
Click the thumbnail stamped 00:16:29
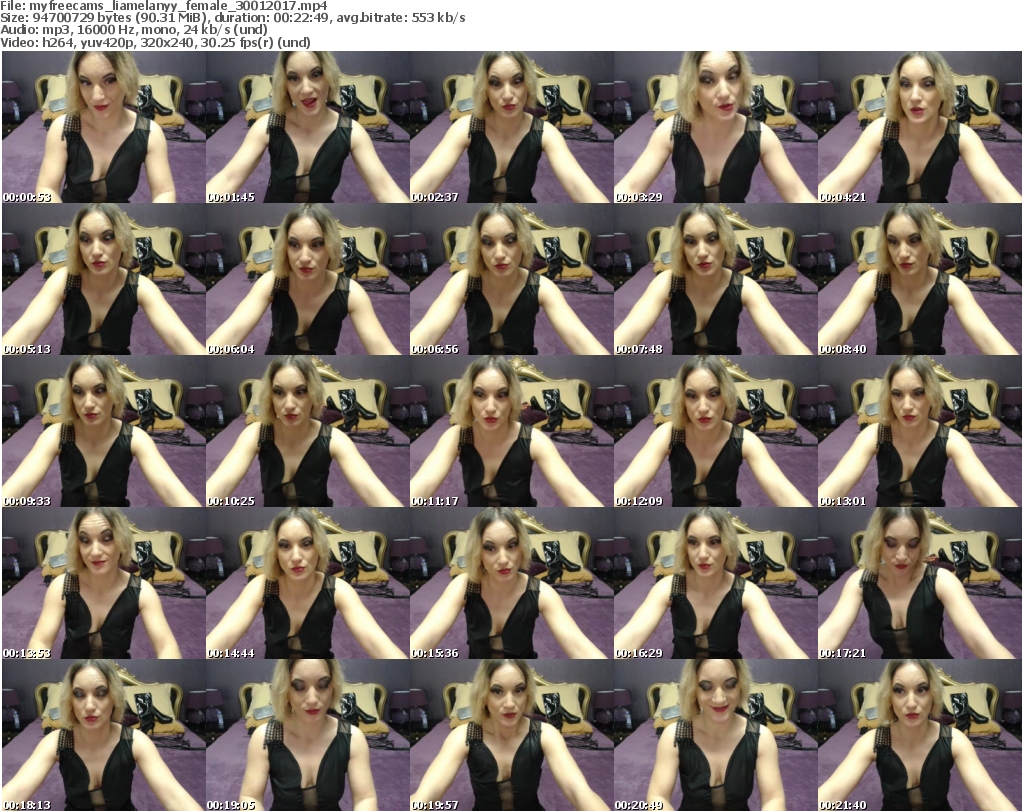(x=716, y=584)
